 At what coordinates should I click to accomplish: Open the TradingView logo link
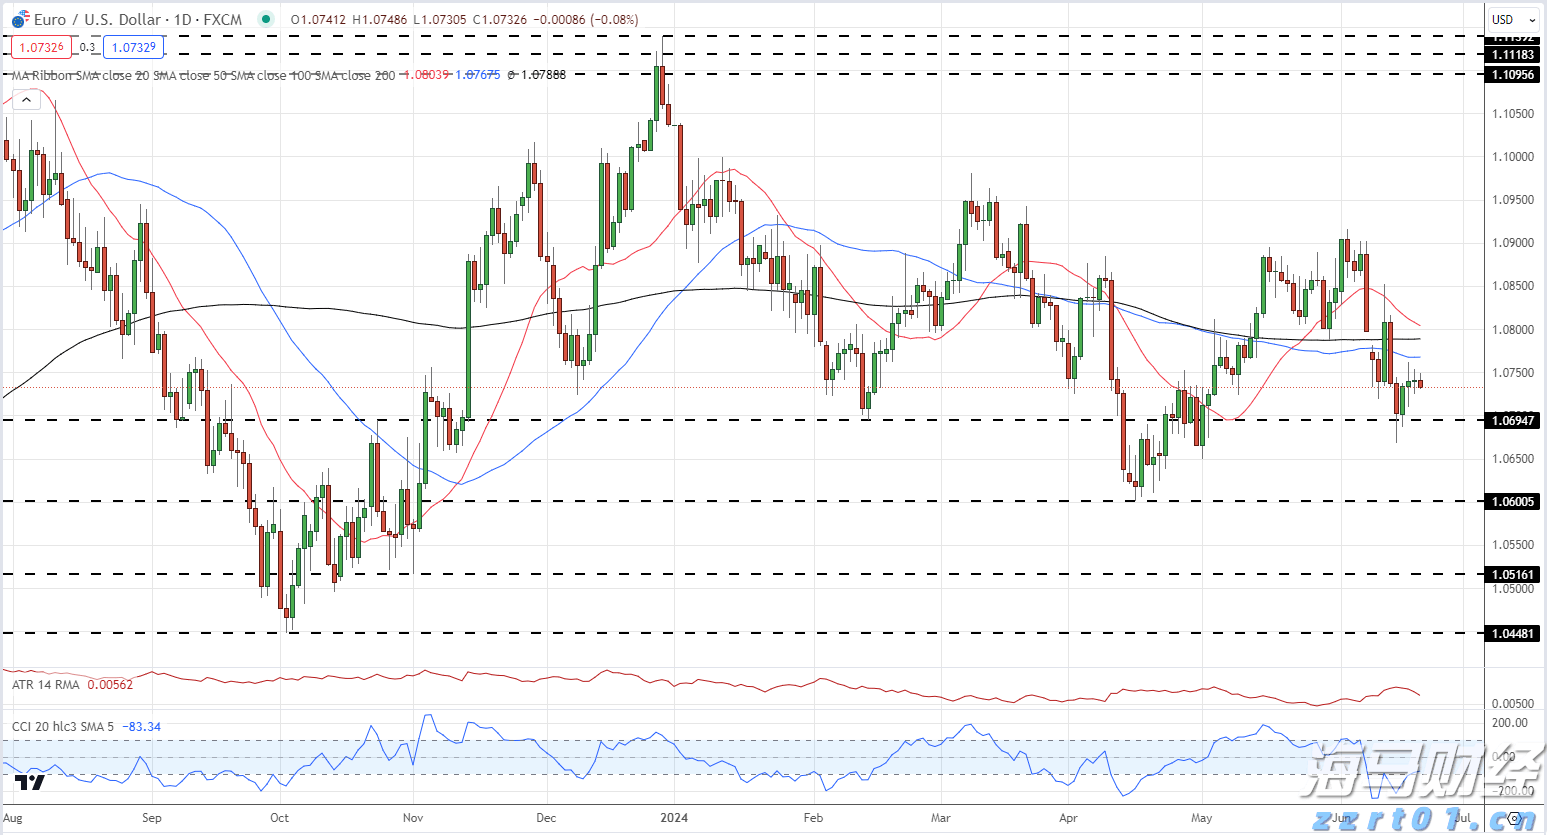(29, 782)
